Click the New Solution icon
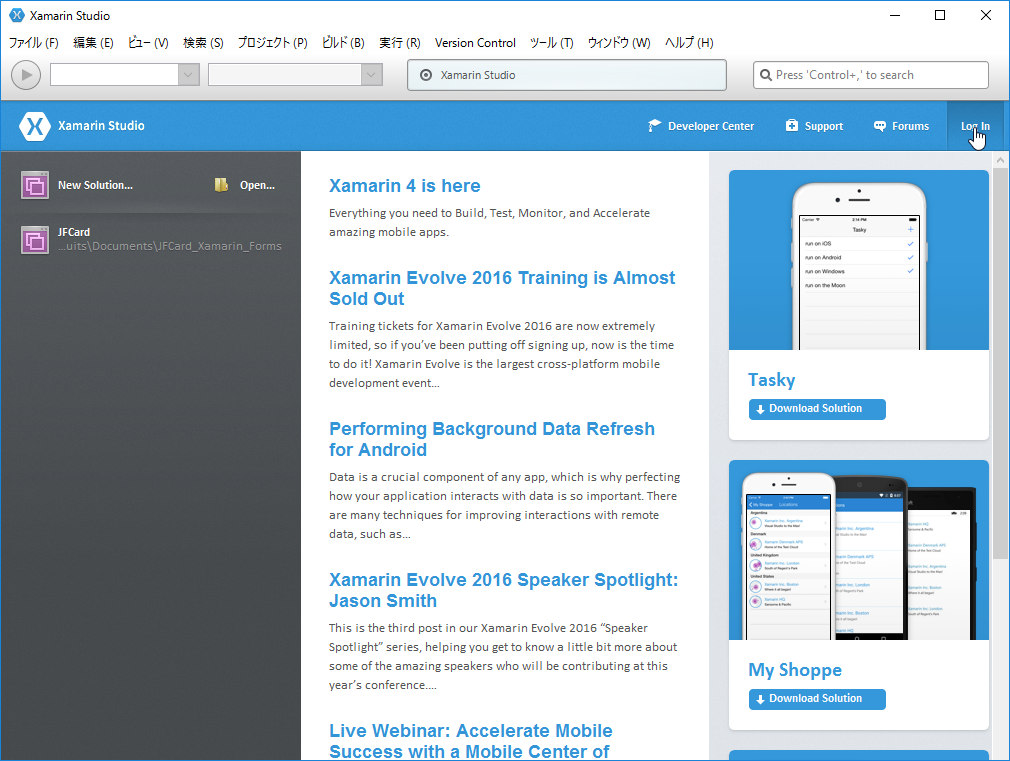This screenshot has height=761, width=1010. pyautogui.click(x=35, y=186)
